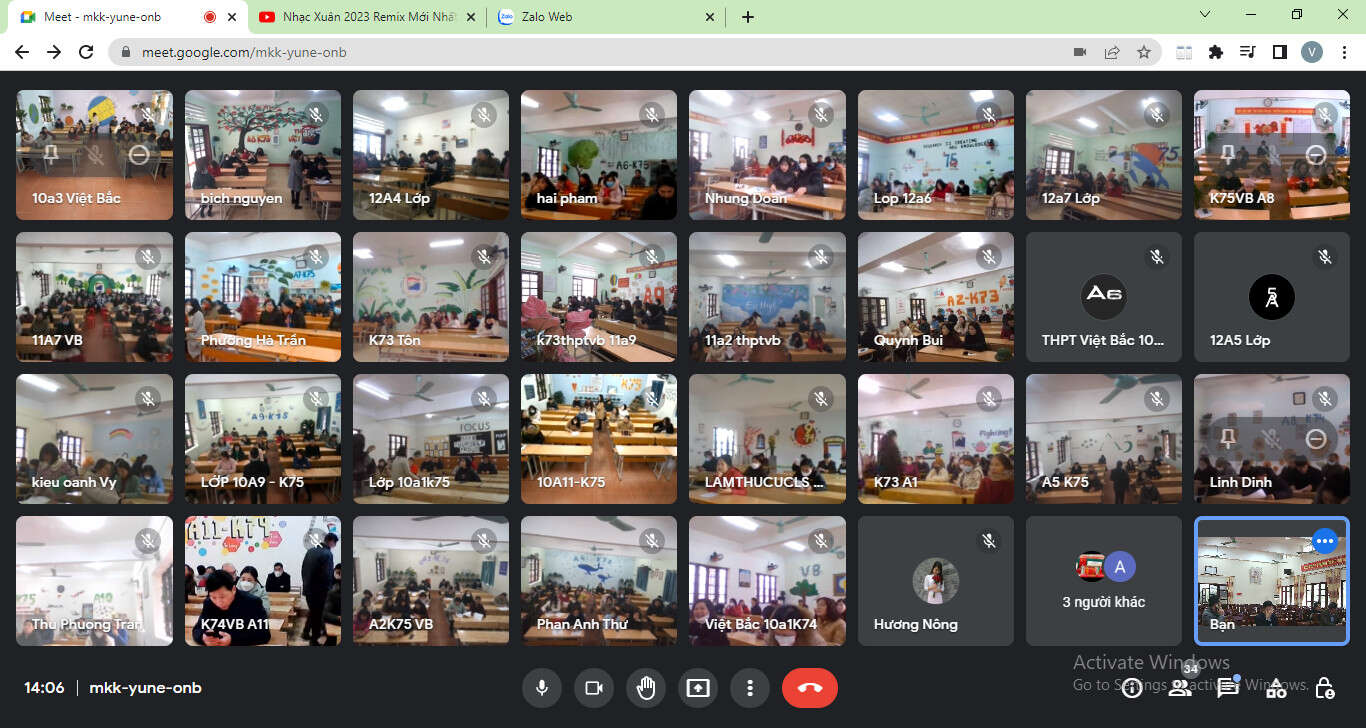Open Chrome three-dot menu
Viewport: 1366px width, 728px height.
coord(1343,52)
